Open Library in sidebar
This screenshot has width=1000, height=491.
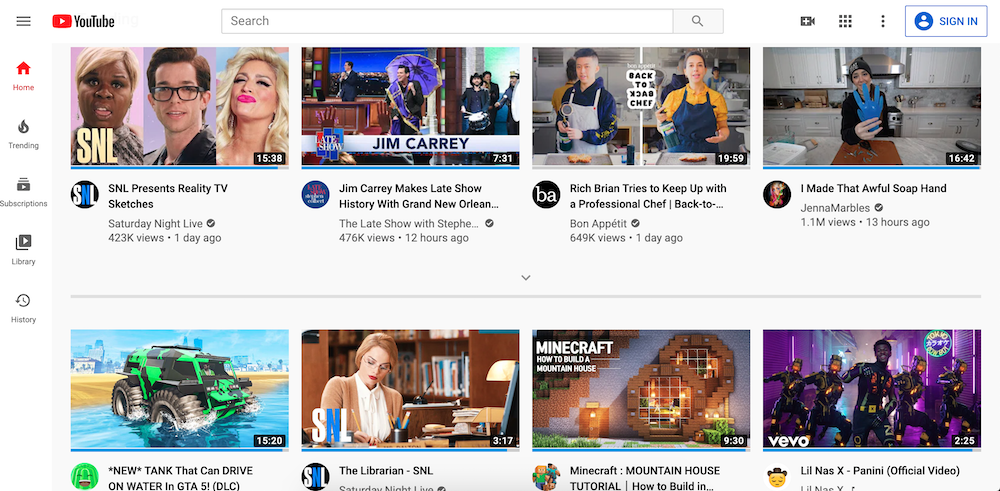[24, 250]
